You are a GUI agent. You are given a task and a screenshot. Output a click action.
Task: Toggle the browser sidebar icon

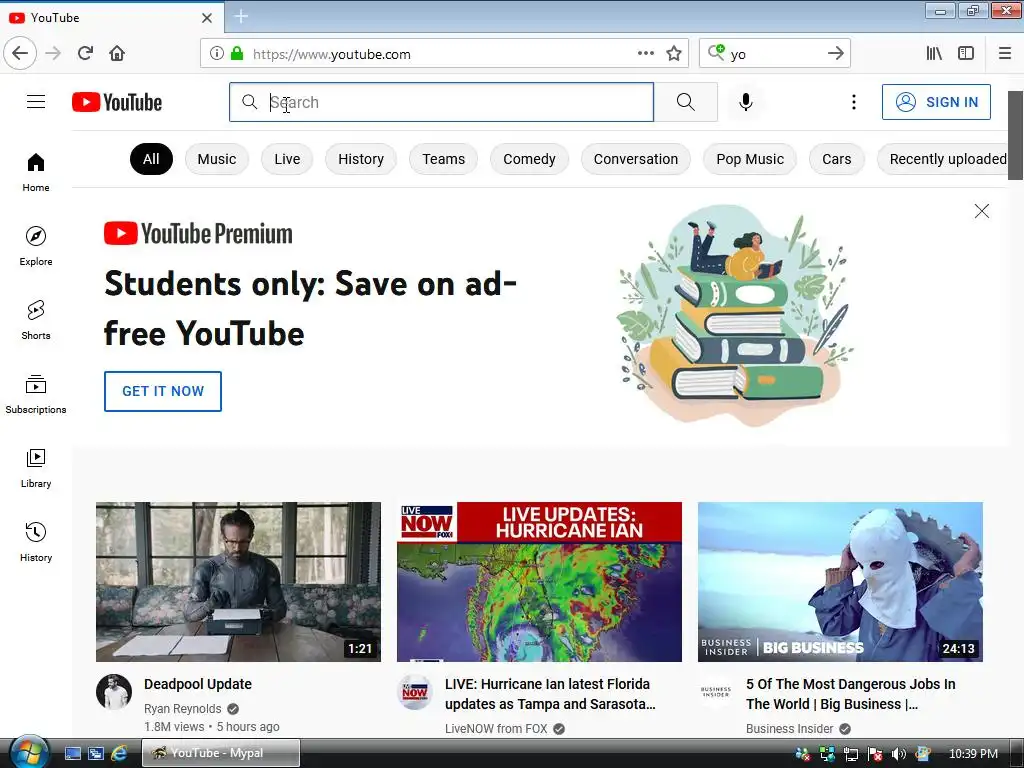966,54
